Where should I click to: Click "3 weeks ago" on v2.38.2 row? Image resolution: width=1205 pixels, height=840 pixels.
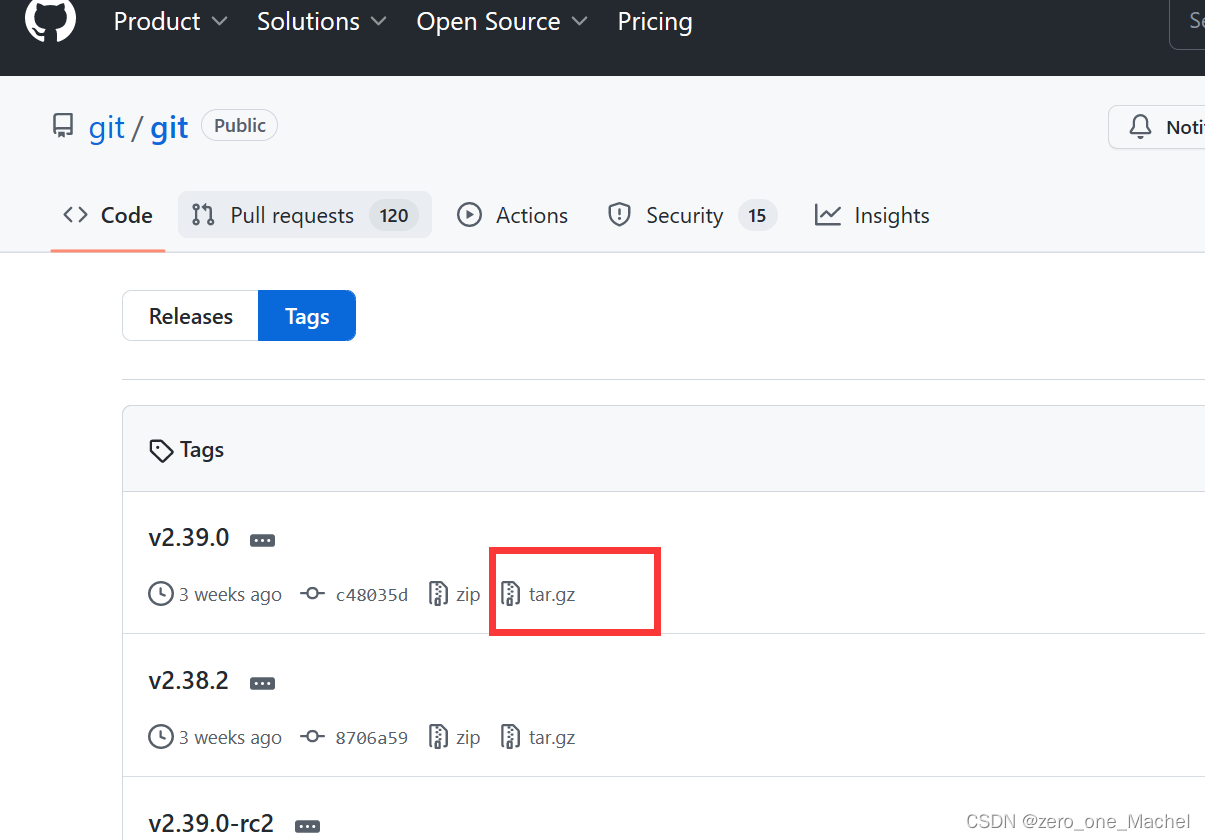(230, 737)
